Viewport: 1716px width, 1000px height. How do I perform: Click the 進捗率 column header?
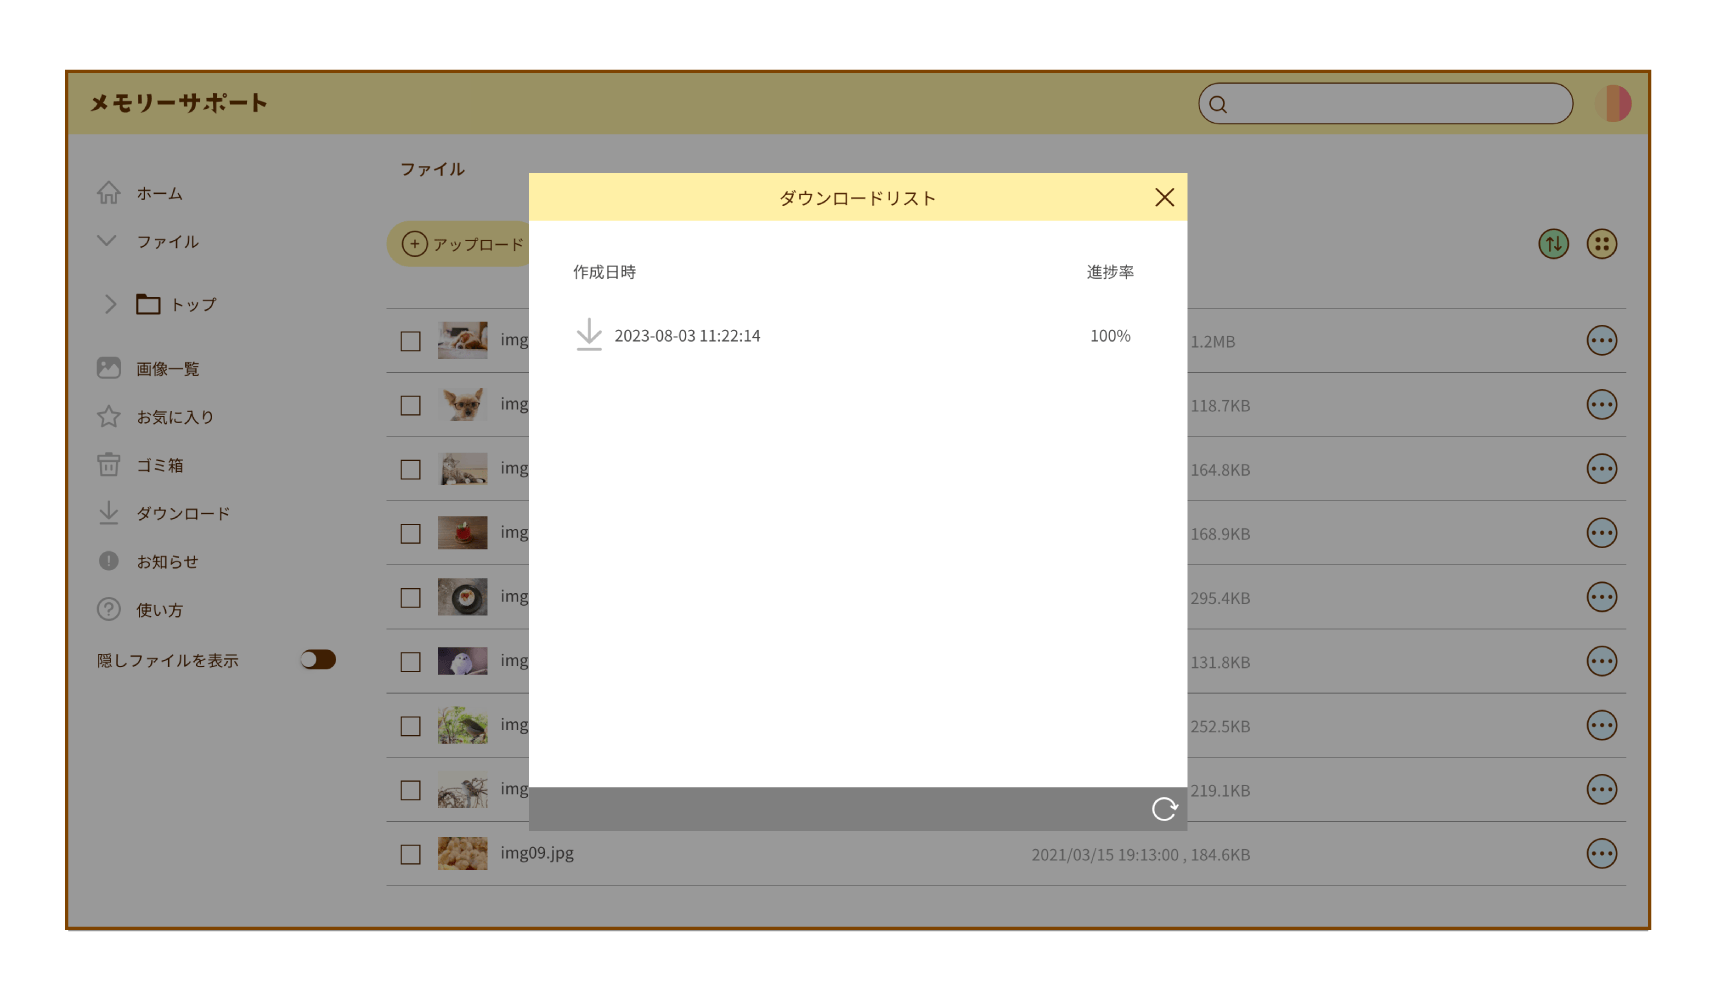pyautogui.click(x=1110, y=272)
